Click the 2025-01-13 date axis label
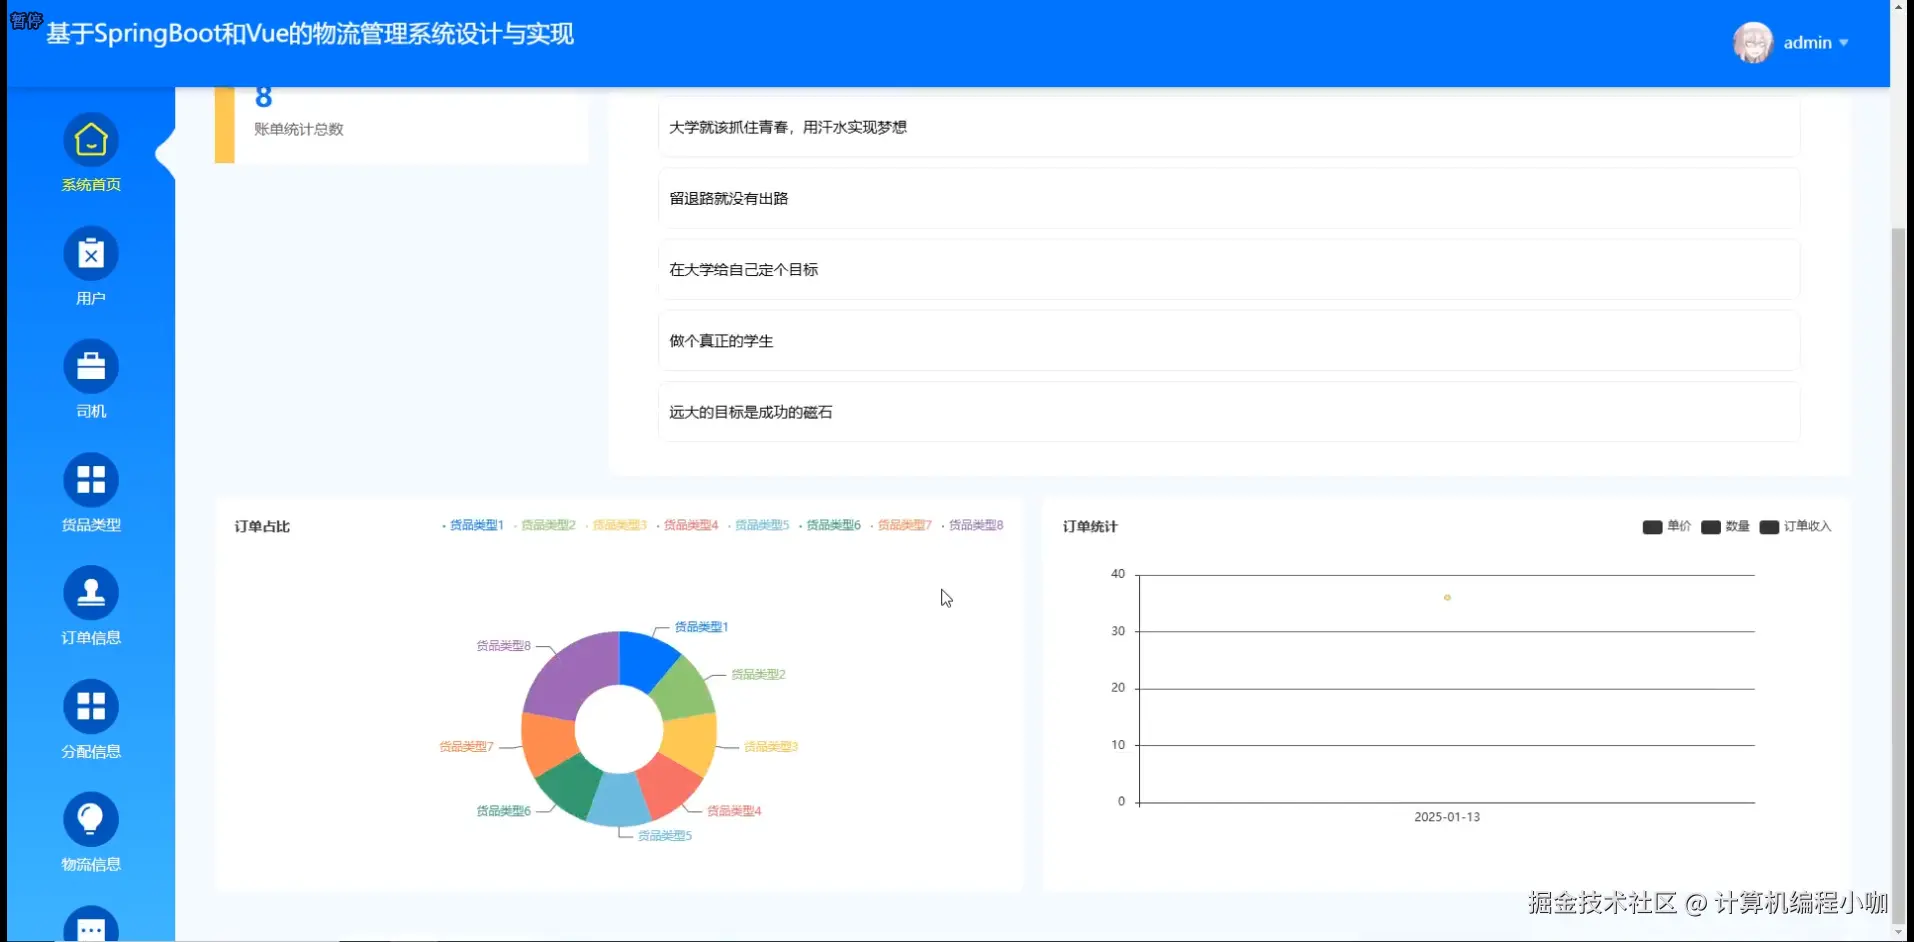The width and height of the screenshot is (1914, 942). click(1447, 817)
